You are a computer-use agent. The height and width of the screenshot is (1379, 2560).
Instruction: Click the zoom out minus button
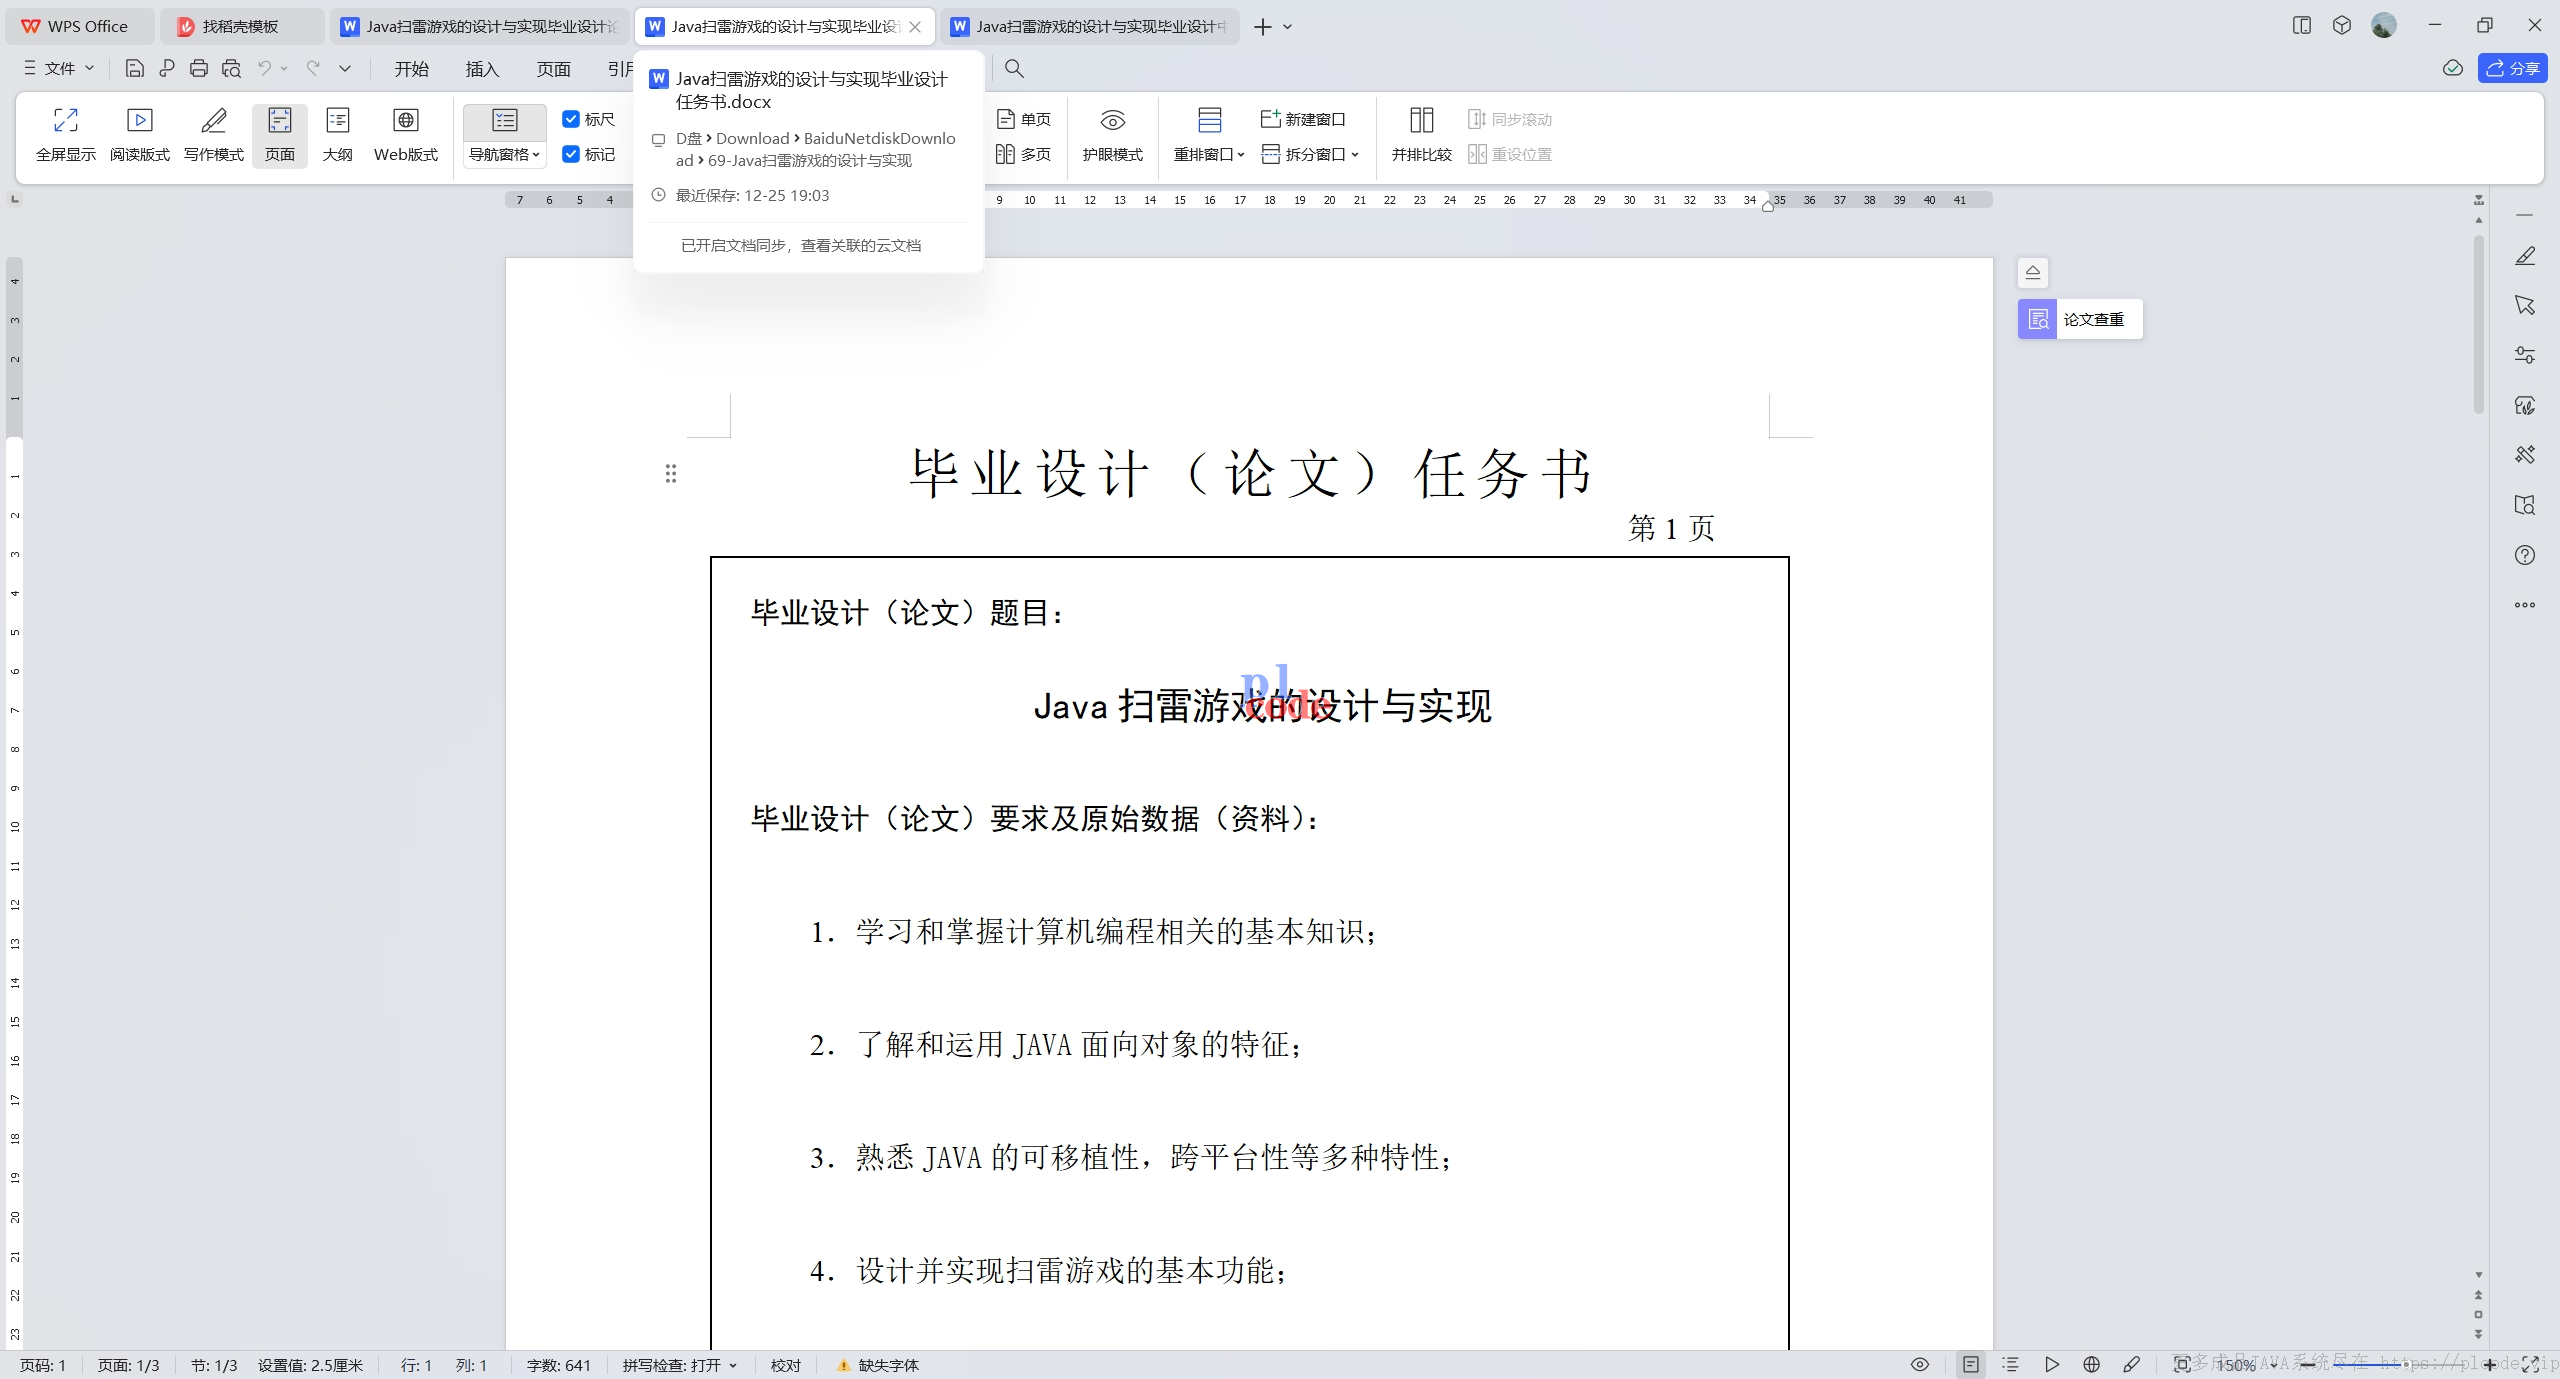tap(2308, 1365)
